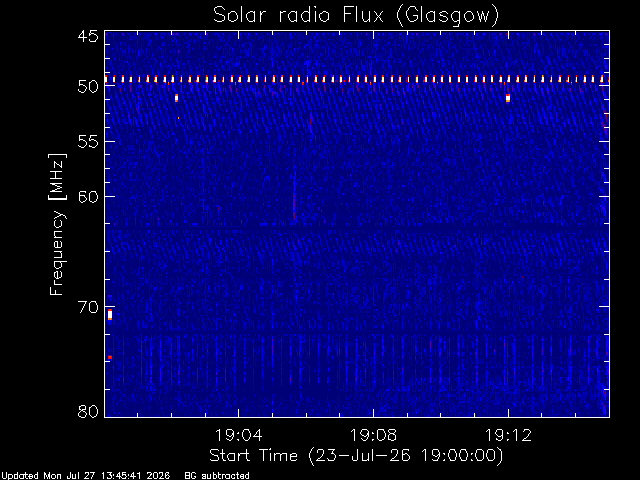640x480 pixels.
Task: Click the Updated timestamp text
Action: [85, 476]
